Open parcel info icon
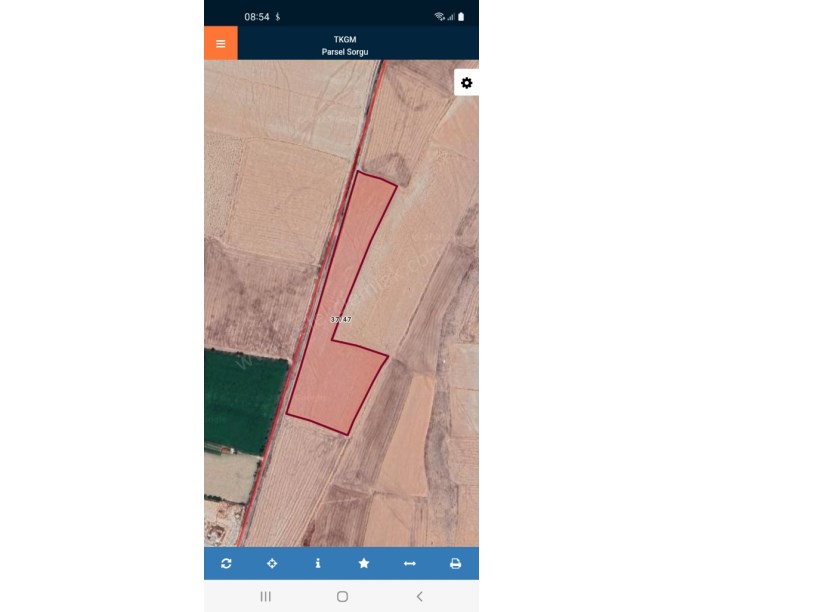 point(318,564)
